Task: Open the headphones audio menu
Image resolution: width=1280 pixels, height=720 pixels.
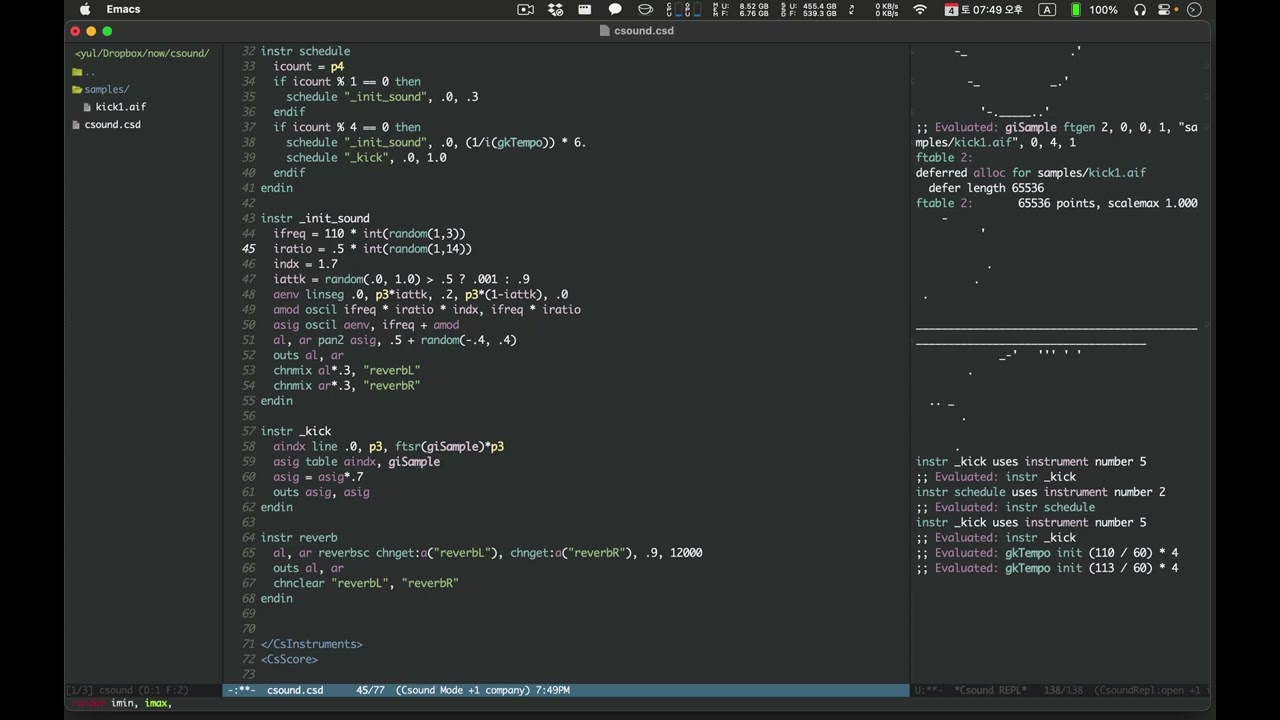Action: (x=1139, y=10)
